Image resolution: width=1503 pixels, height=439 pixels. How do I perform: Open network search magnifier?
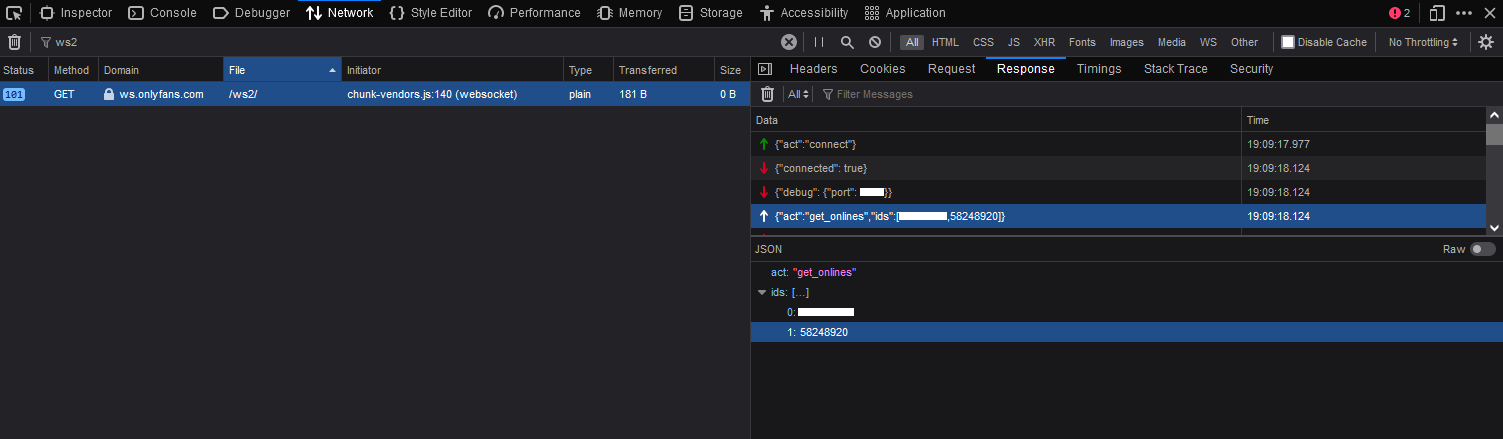click(847, 42)
